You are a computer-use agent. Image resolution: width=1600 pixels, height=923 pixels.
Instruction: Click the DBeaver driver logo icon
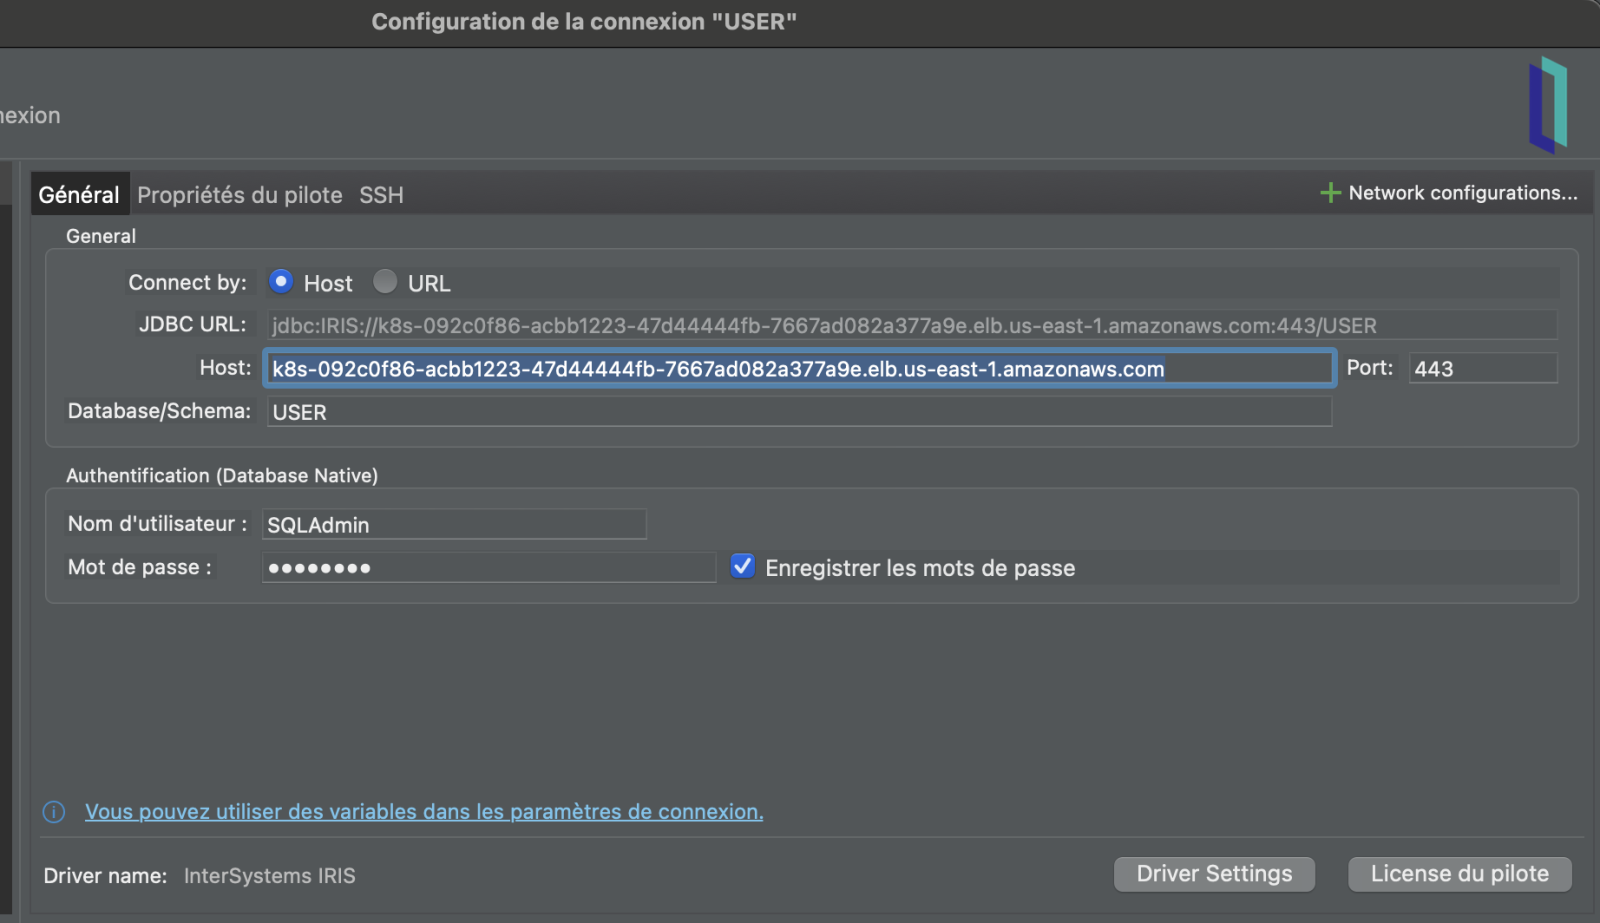click(1547, 105)
